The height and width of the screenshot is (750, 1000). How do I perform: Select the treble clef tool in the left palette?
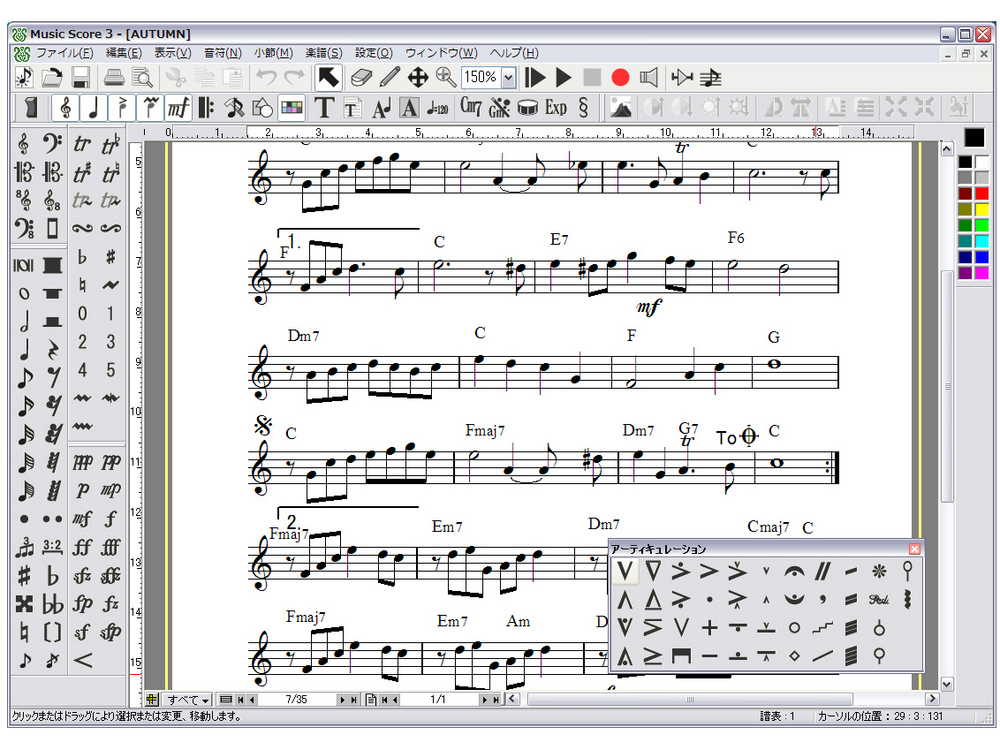23,147
